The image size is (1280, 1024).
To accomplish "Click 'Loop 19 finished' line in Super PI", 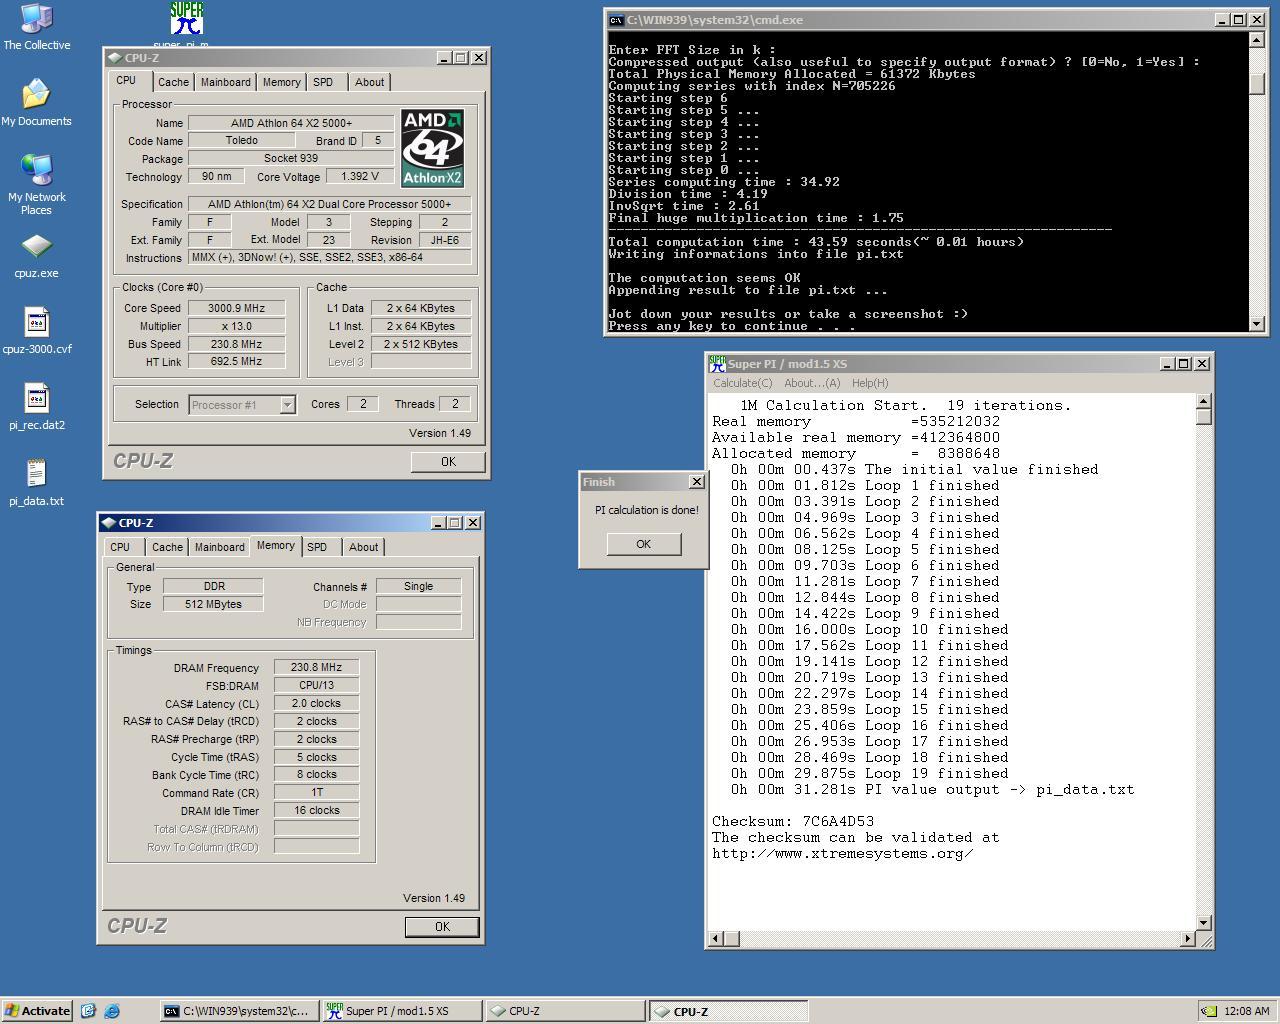I will click(870, 774).
